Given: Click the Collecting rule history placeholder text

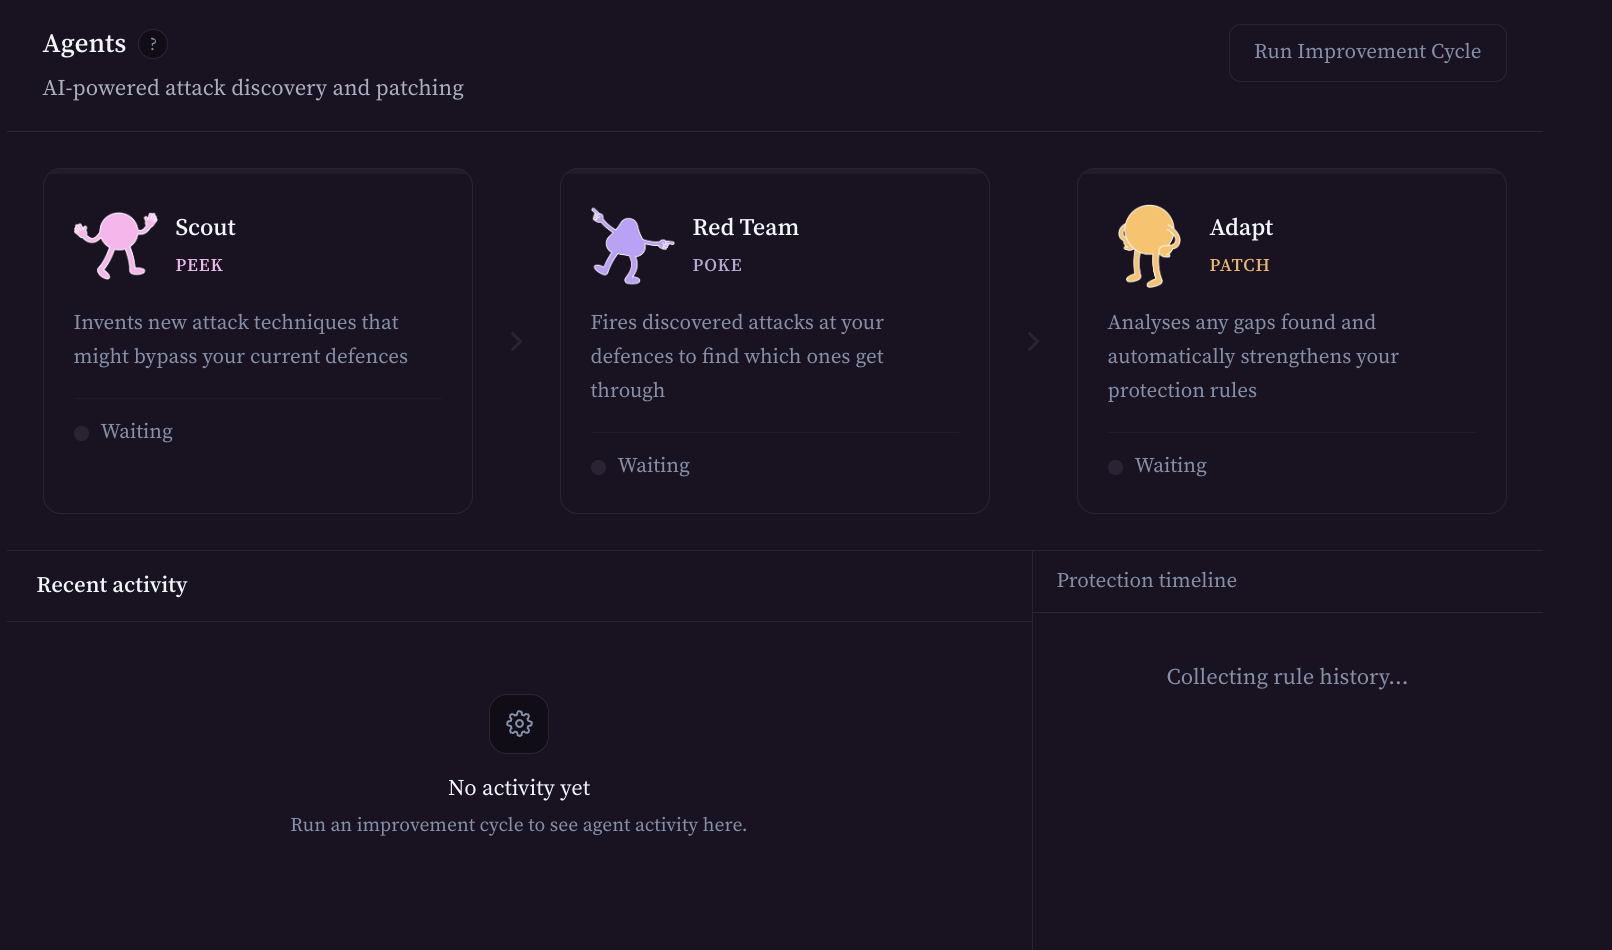Looking at the screenshot, I should pos(1286,677).
